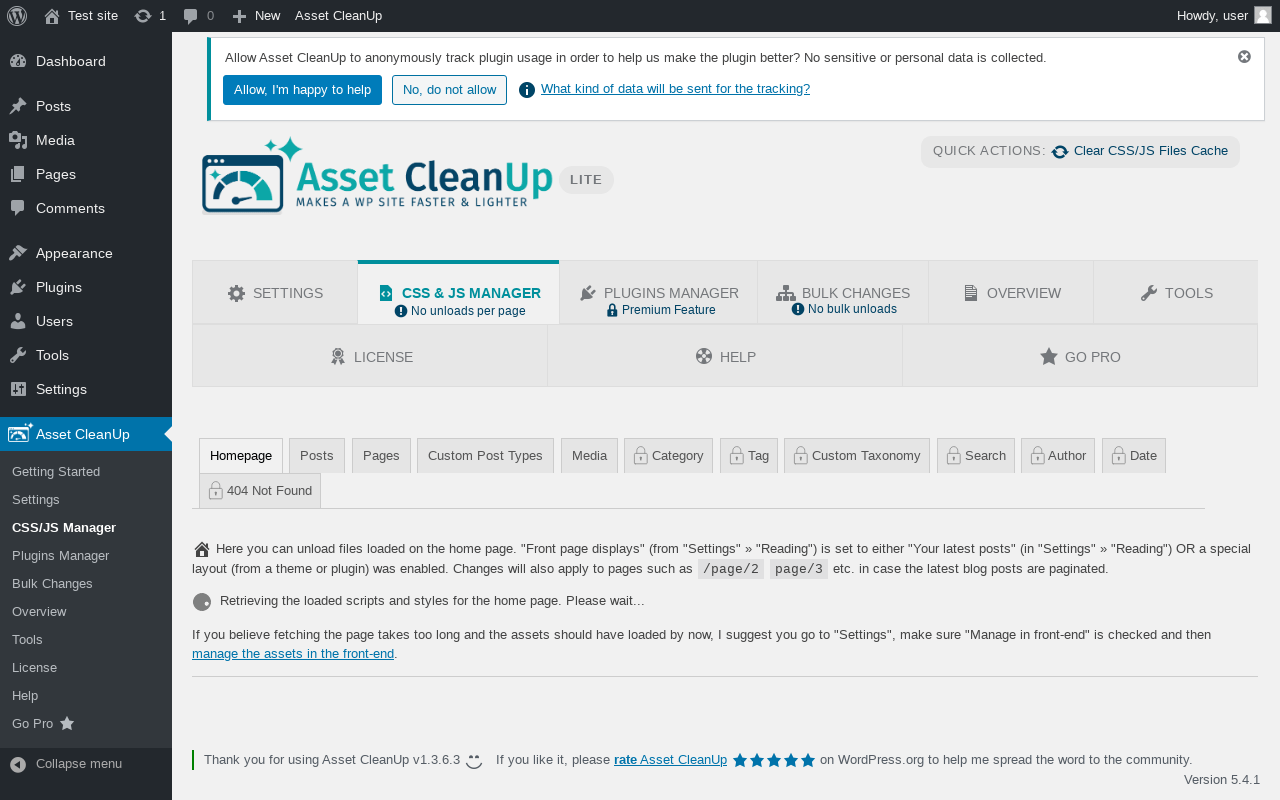Image resolution: width=1280 pixels, height=800 pixels.
Task: Click Clear CSS/JS Files Cache link
Action: (1151, 151)
